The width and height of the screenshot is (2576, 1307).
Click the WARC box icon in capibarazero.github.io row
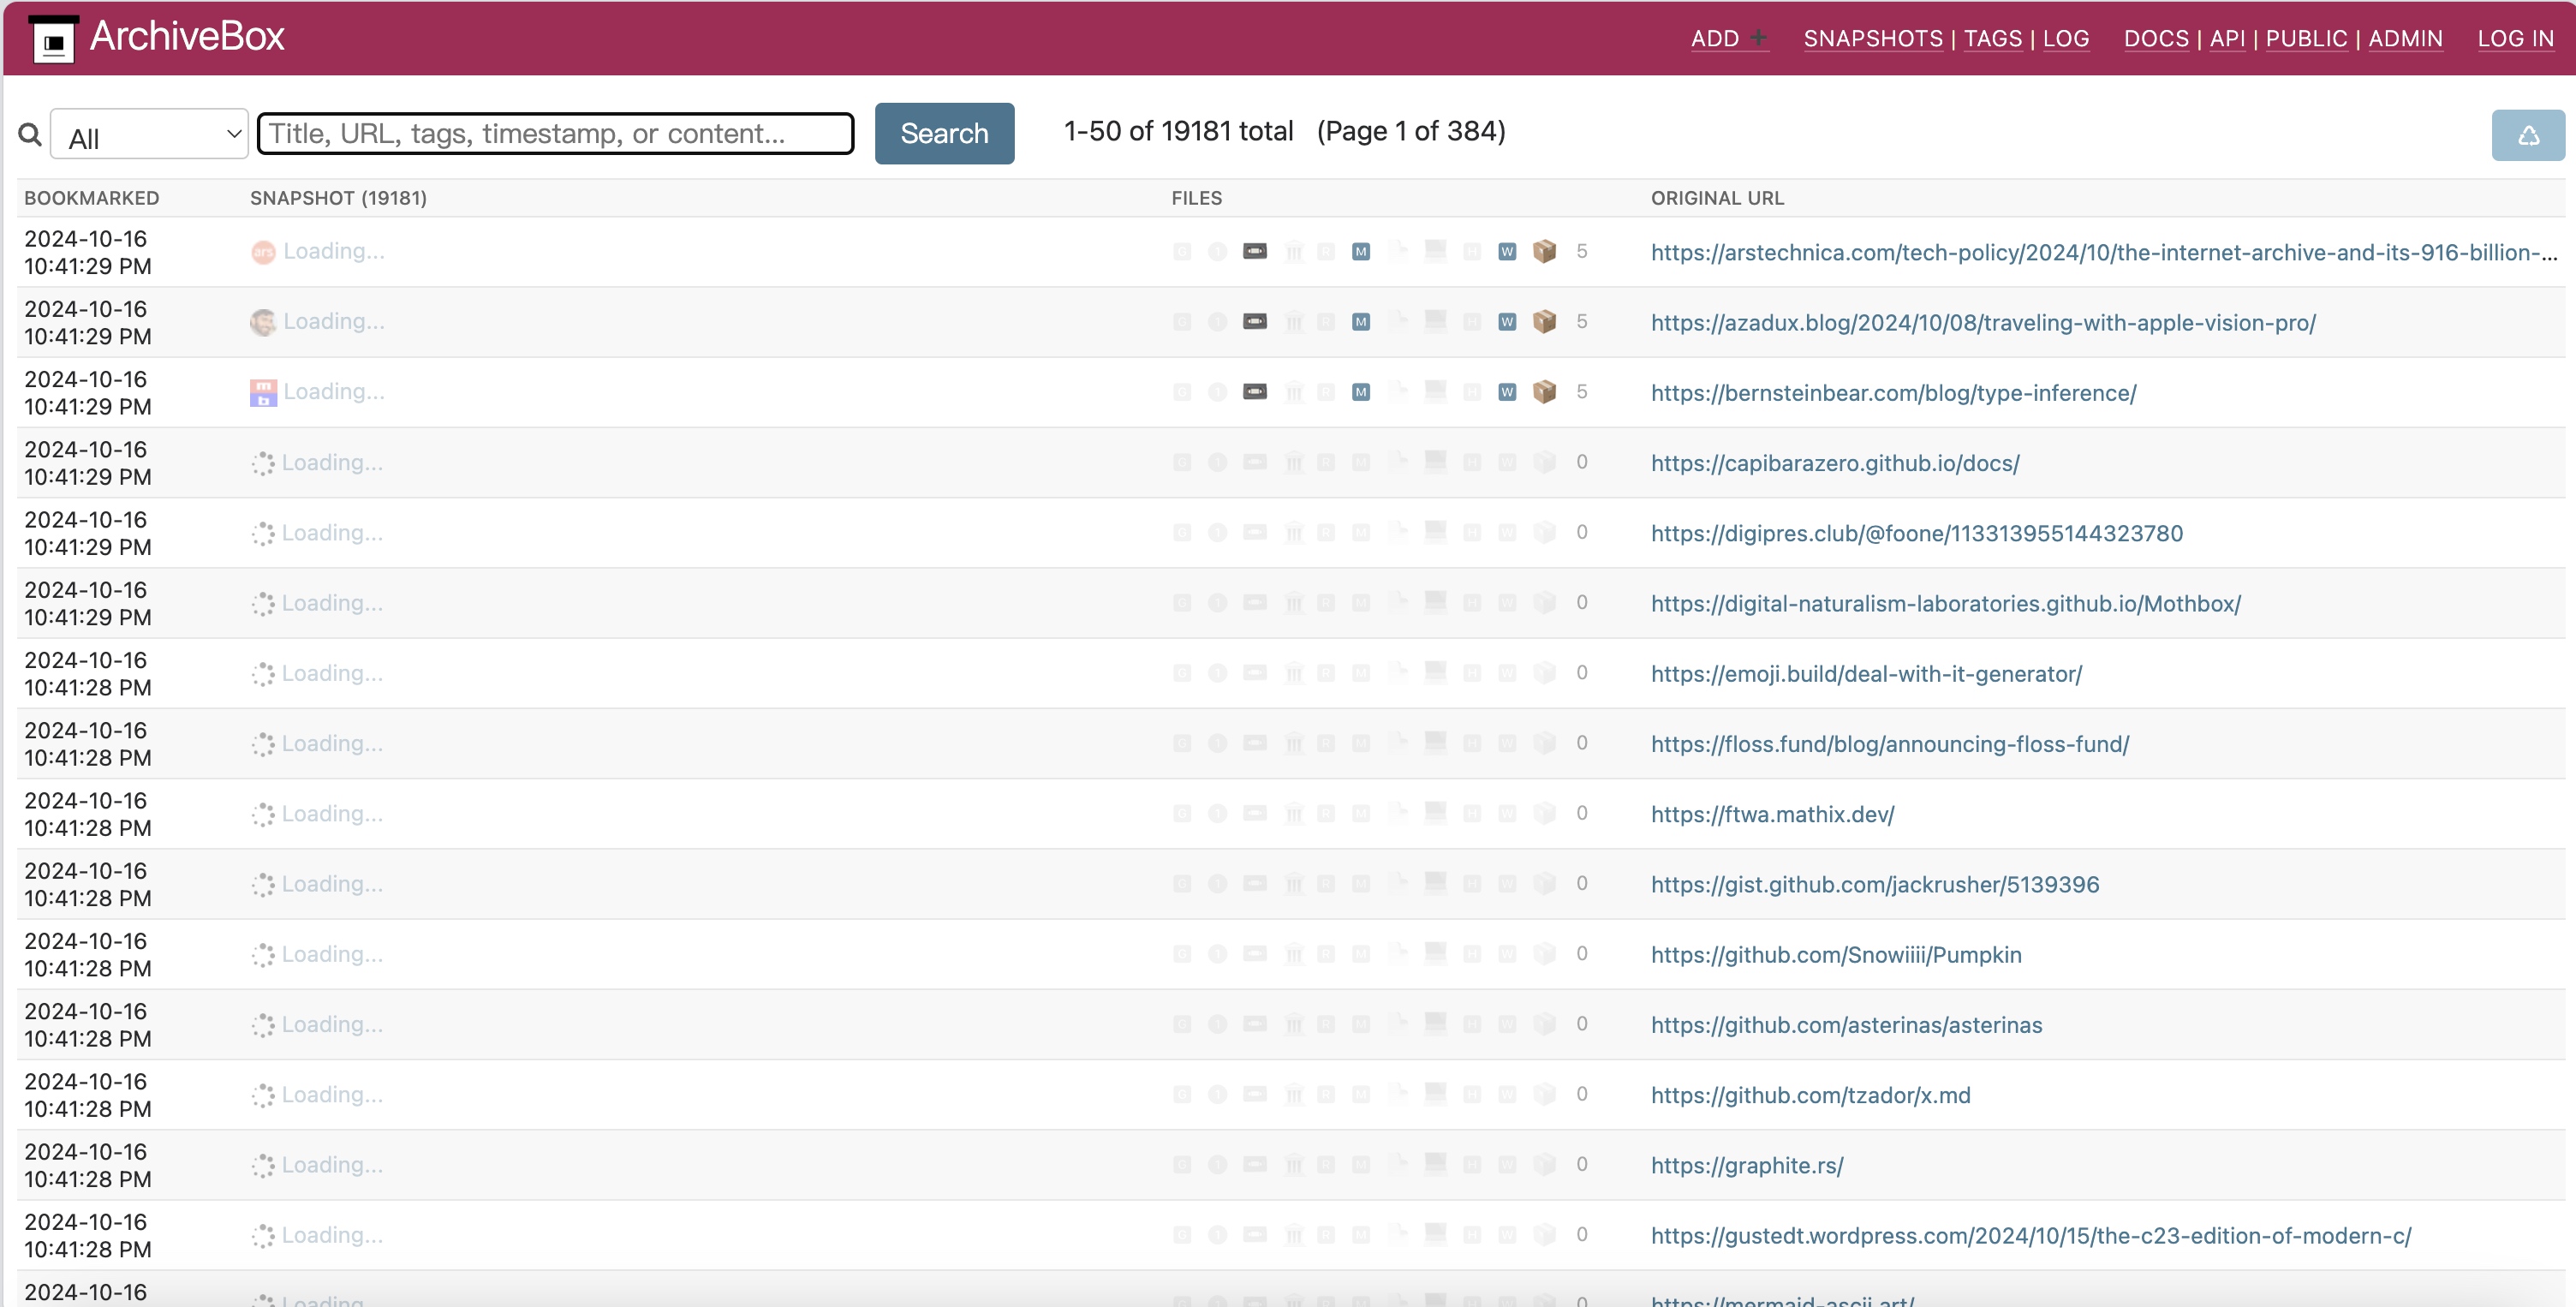1544,461
